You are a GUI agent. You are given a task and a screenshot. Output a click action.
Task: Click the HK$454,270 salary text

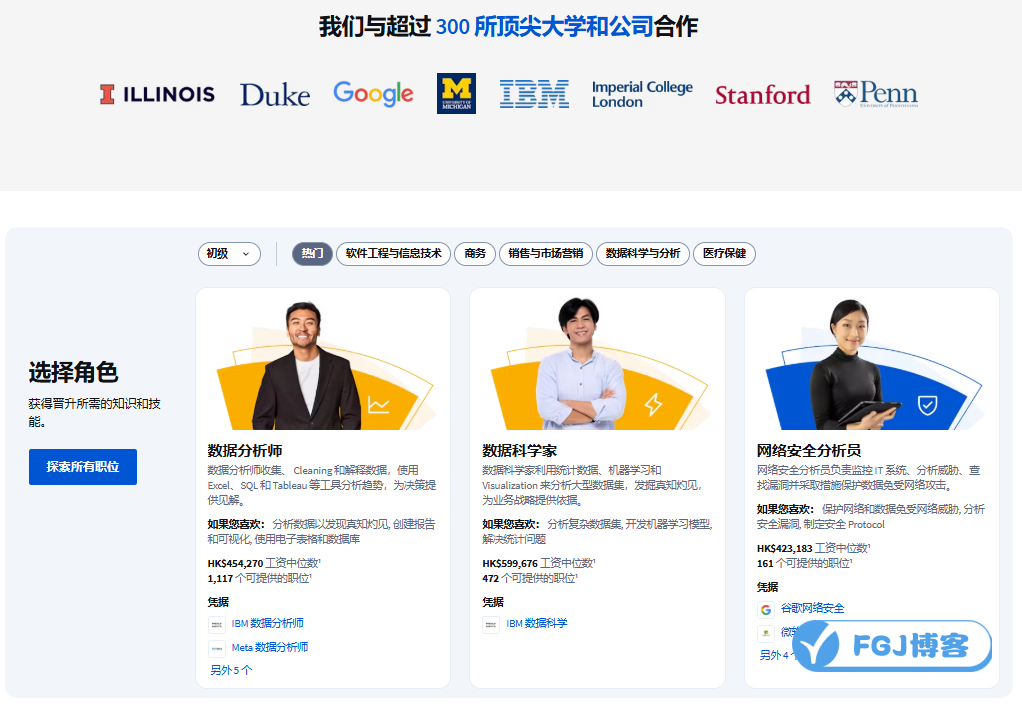[235, 563]
